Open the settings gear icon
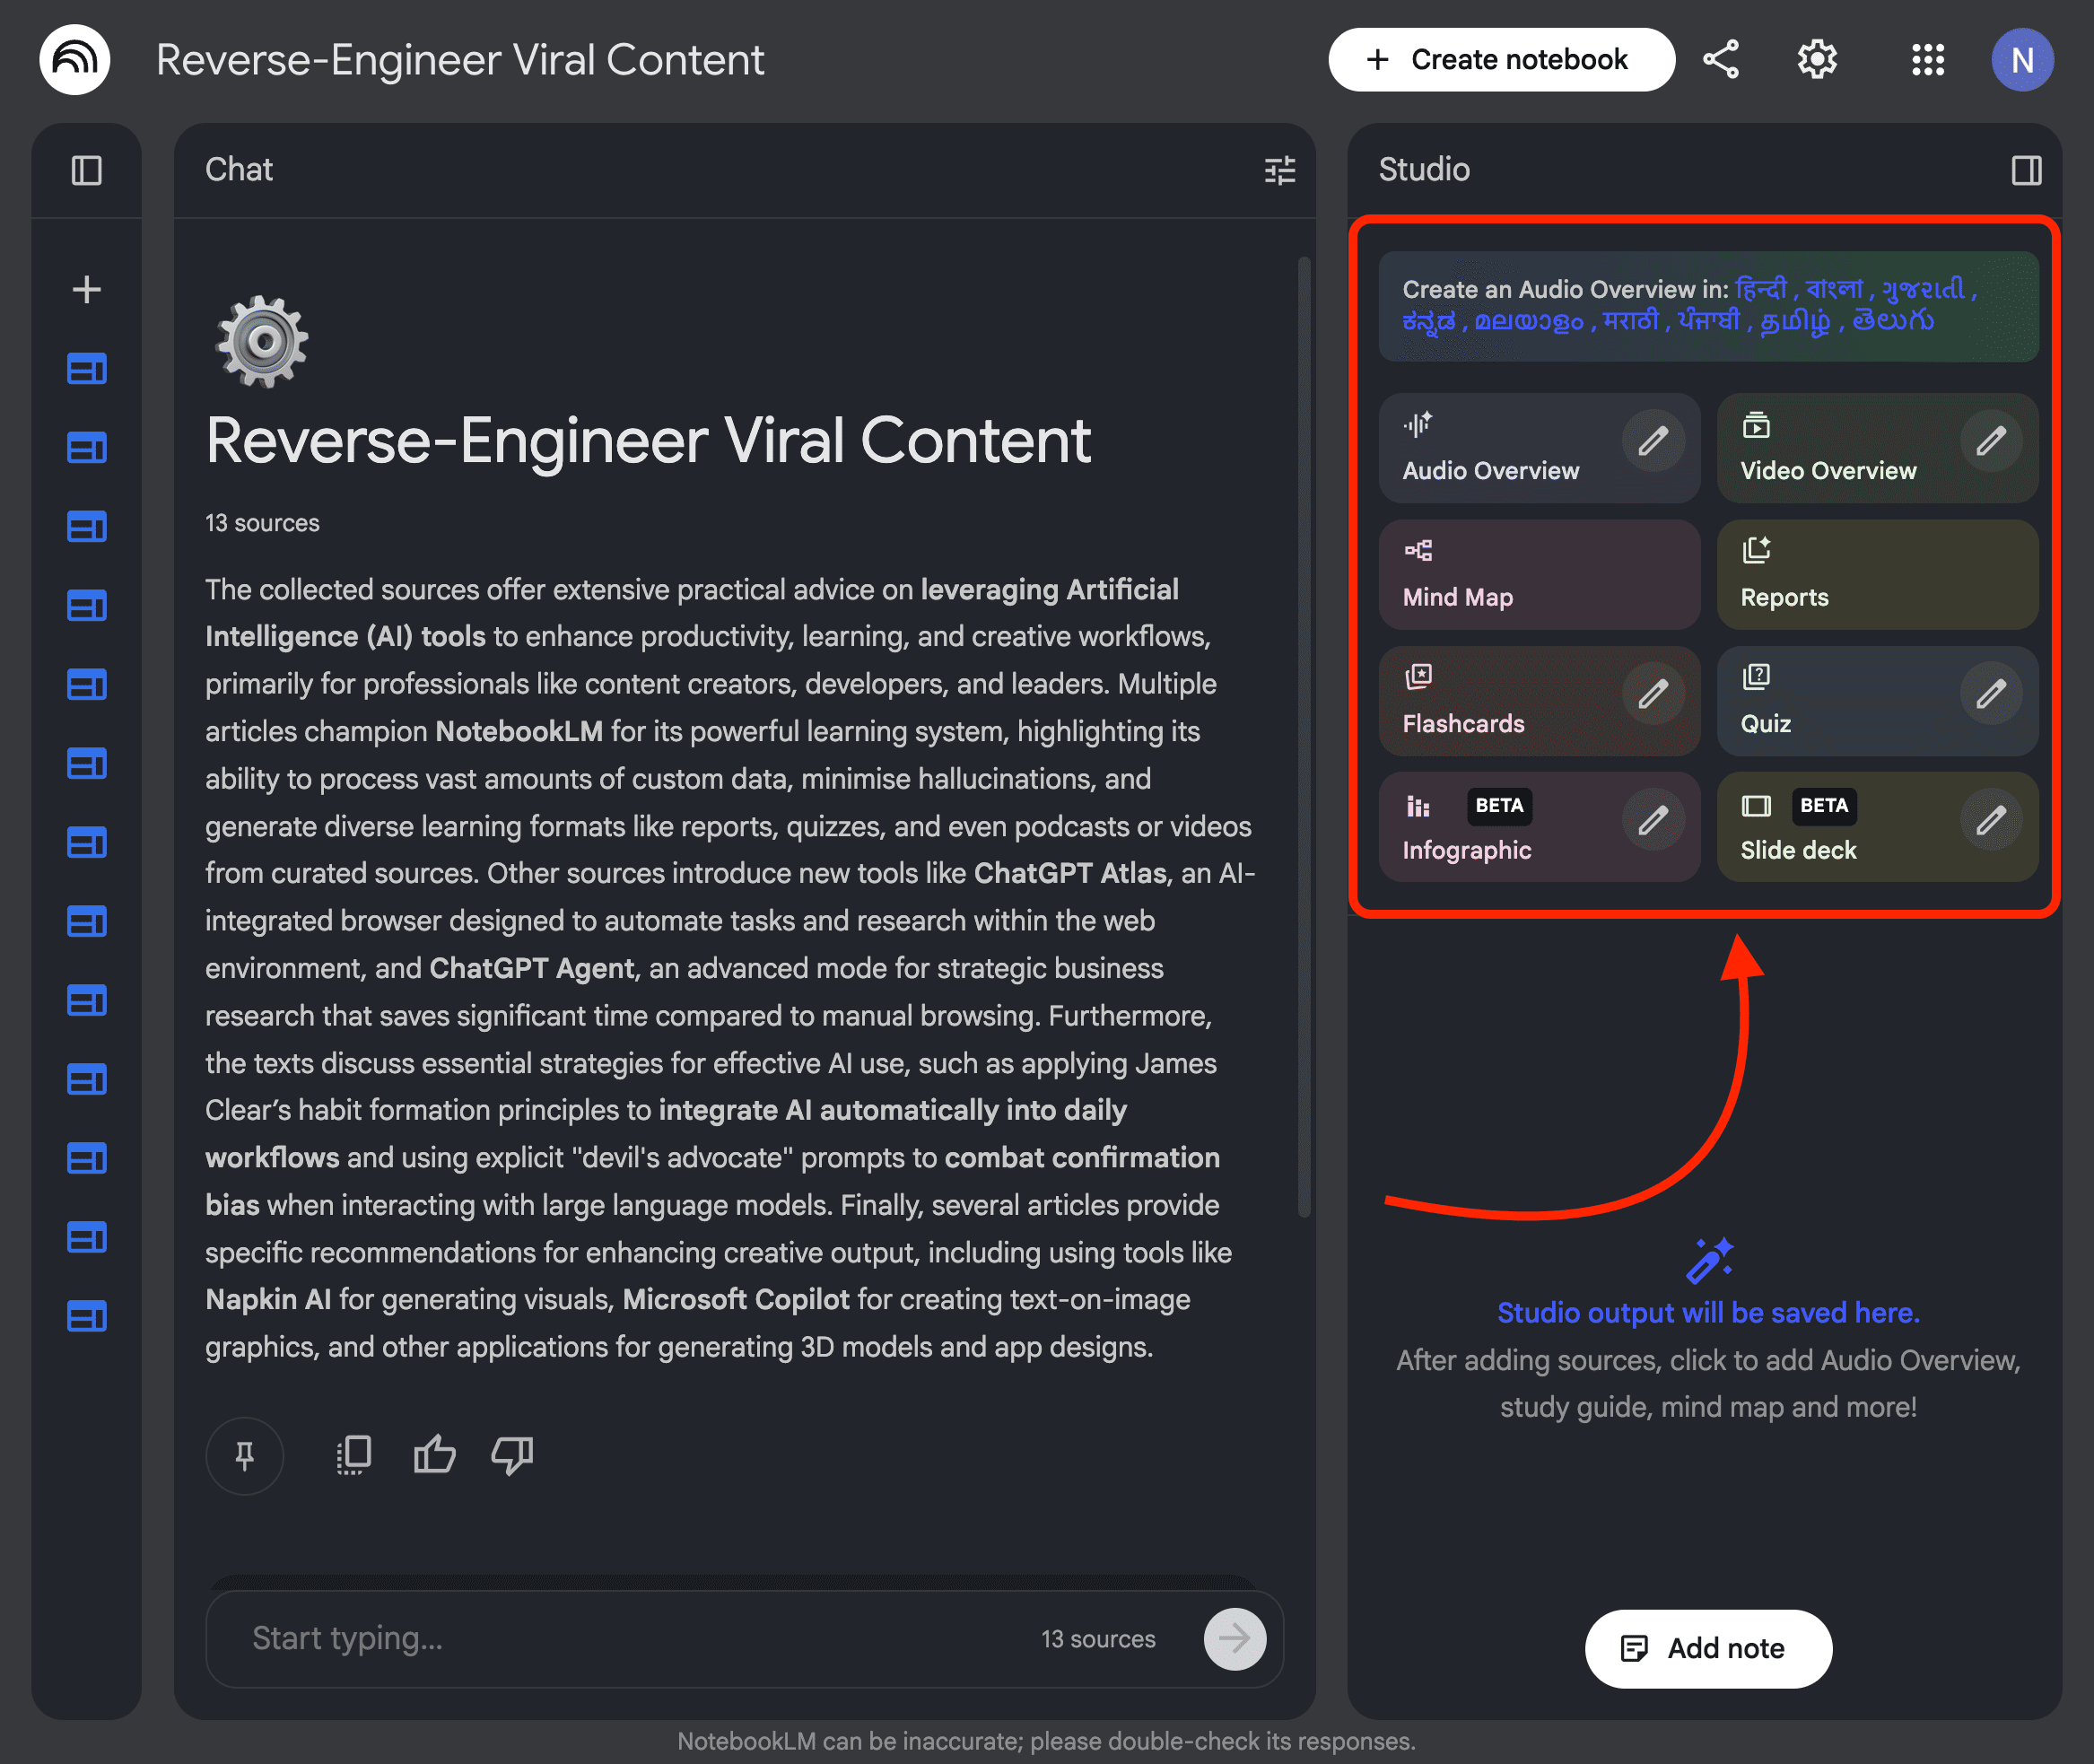Image resolution: width=2094 pixels, height=1764 pixels. tap(1816, 60)
